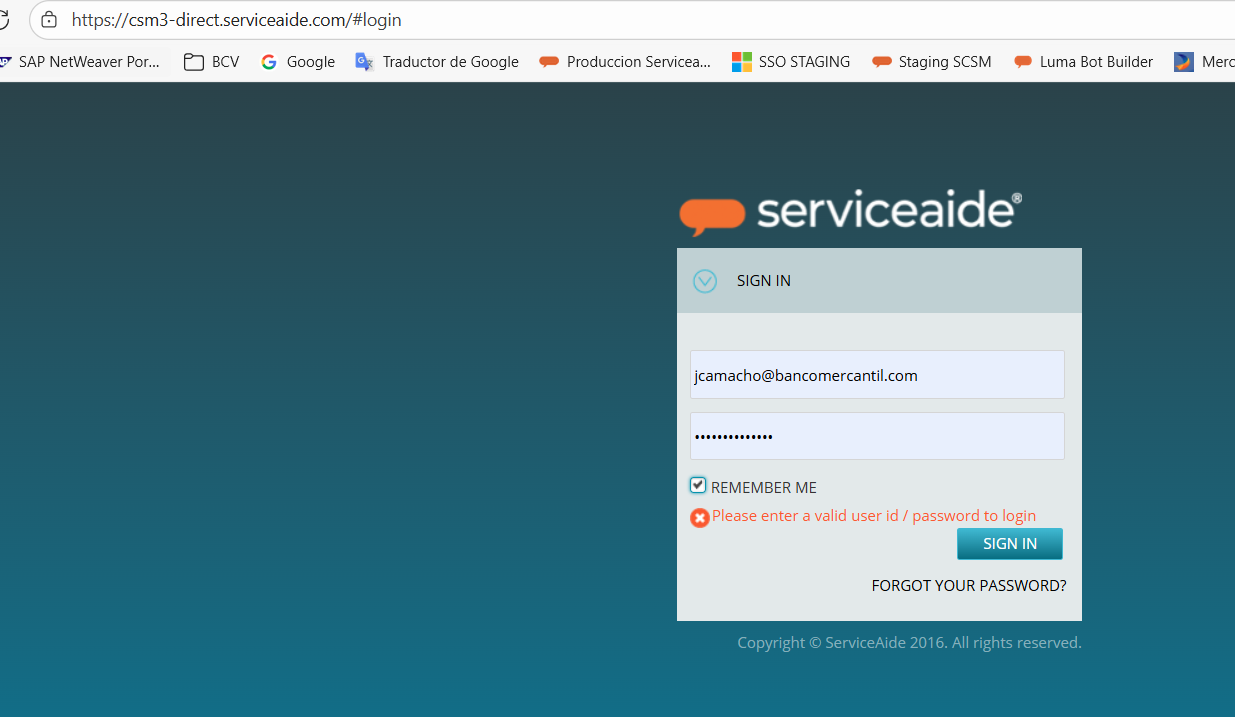Collapse the SIGN IN panel chevron
The image size is (1235, 717).
coord(705,281)
